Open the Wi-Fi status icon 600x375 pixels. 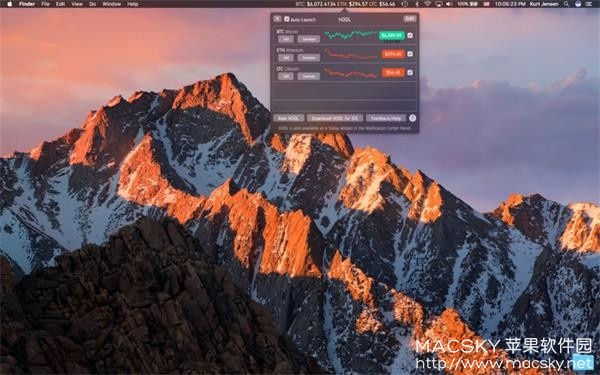click(427, 4)
